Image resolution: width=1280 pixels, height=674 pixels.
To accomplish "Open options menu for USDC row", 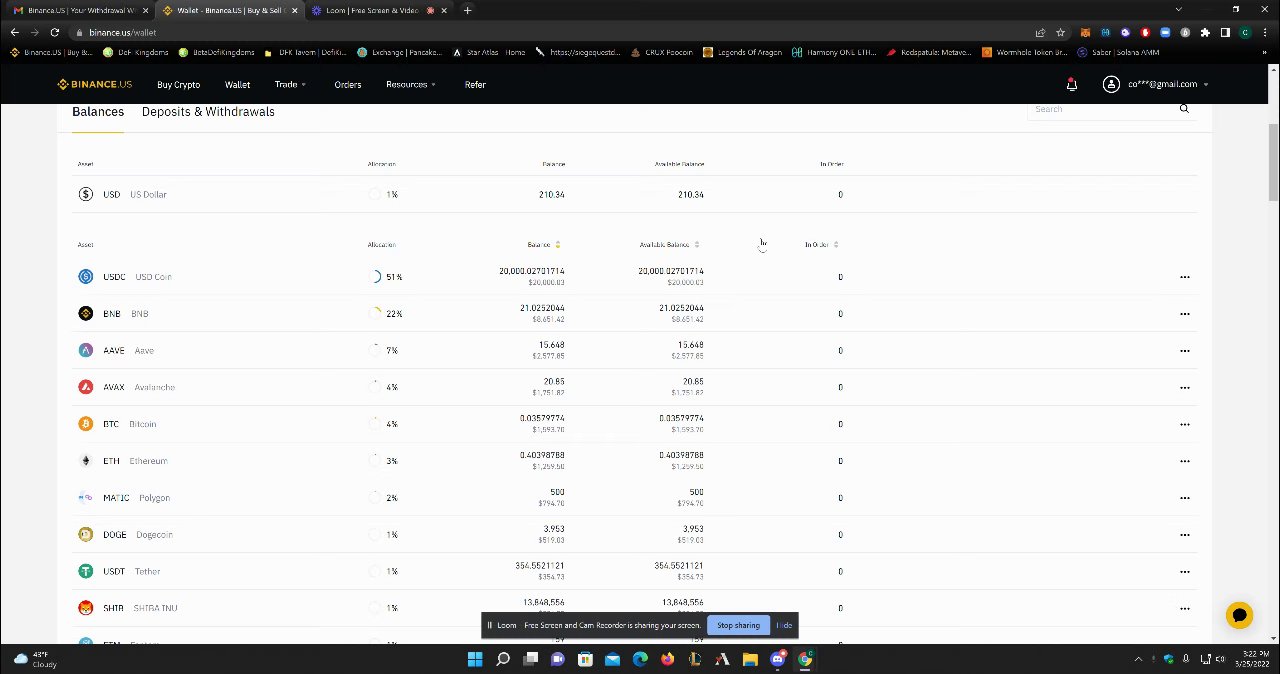I will (1185, 277).
